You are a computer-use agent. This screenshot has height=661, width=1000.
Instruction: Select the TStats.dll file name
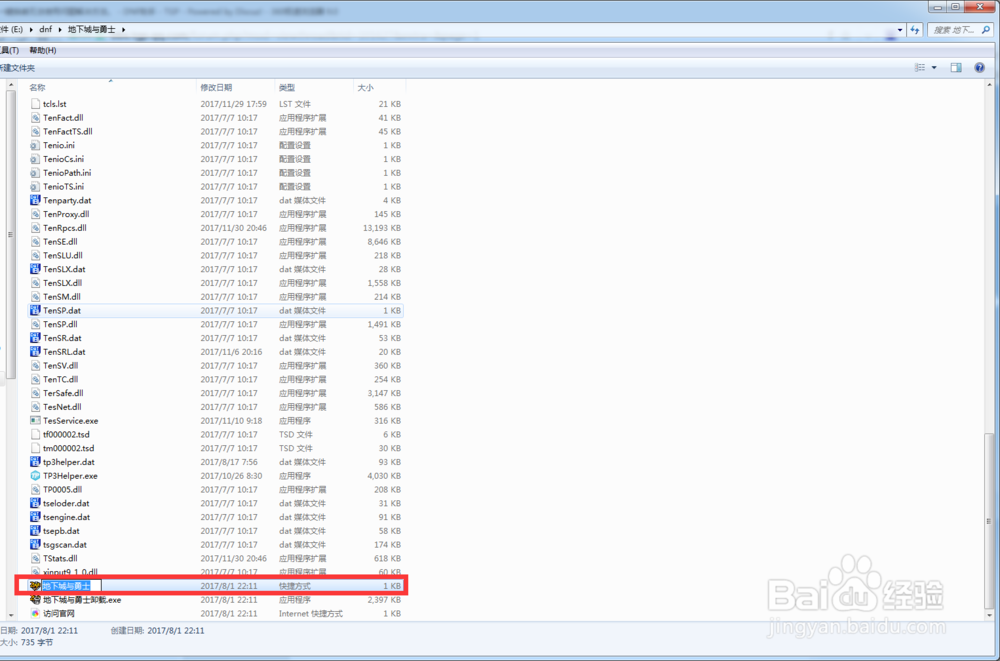(61, 558)
